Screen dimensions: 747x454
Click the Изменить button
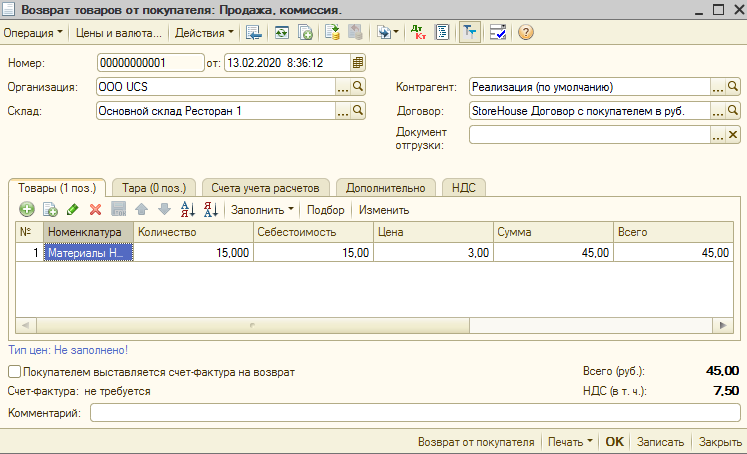384,210
